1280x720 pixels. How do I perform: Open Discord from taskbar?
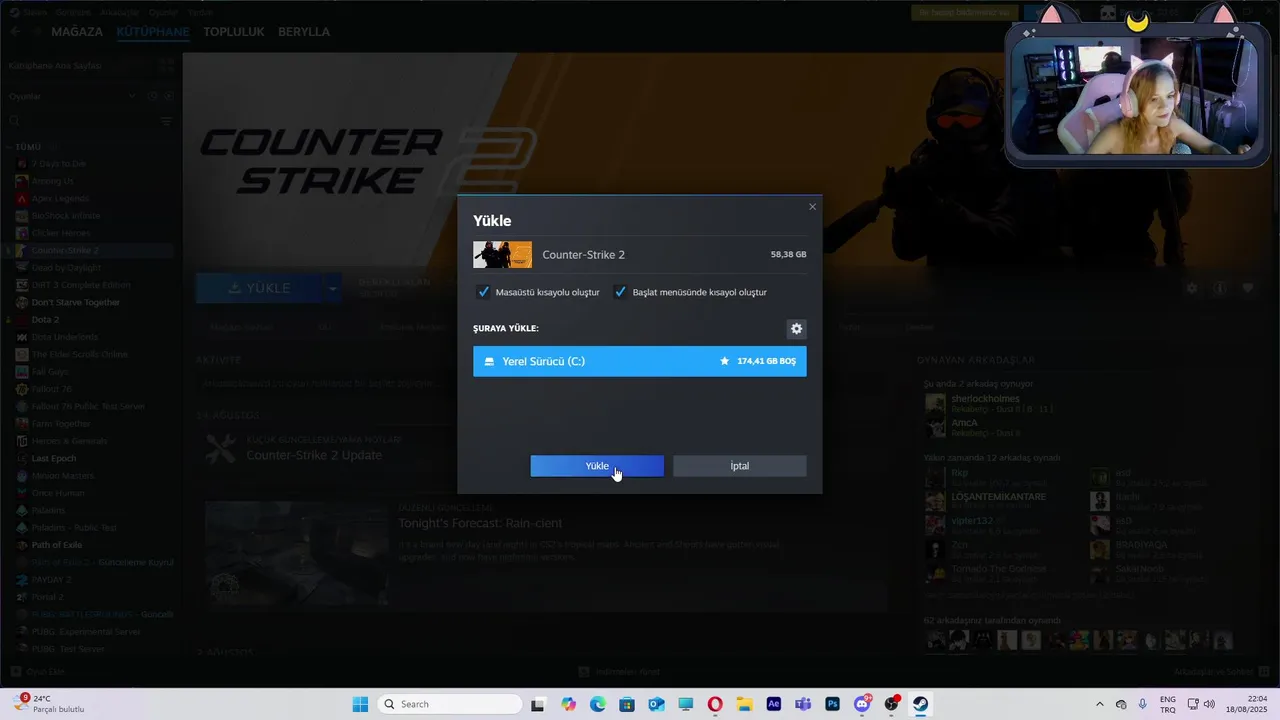[862, 704]
